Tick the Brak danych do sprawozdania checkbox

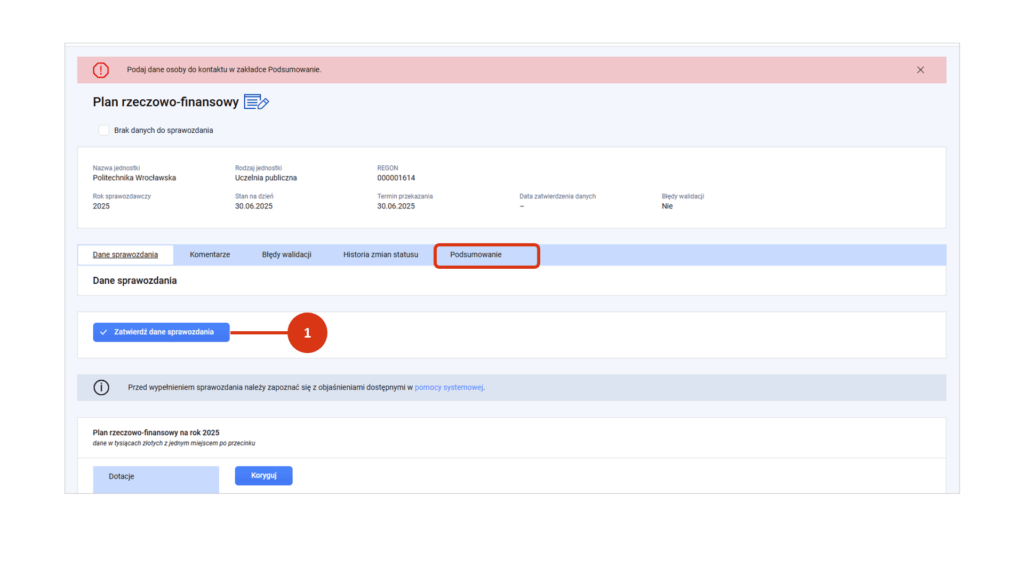(103, 130)
